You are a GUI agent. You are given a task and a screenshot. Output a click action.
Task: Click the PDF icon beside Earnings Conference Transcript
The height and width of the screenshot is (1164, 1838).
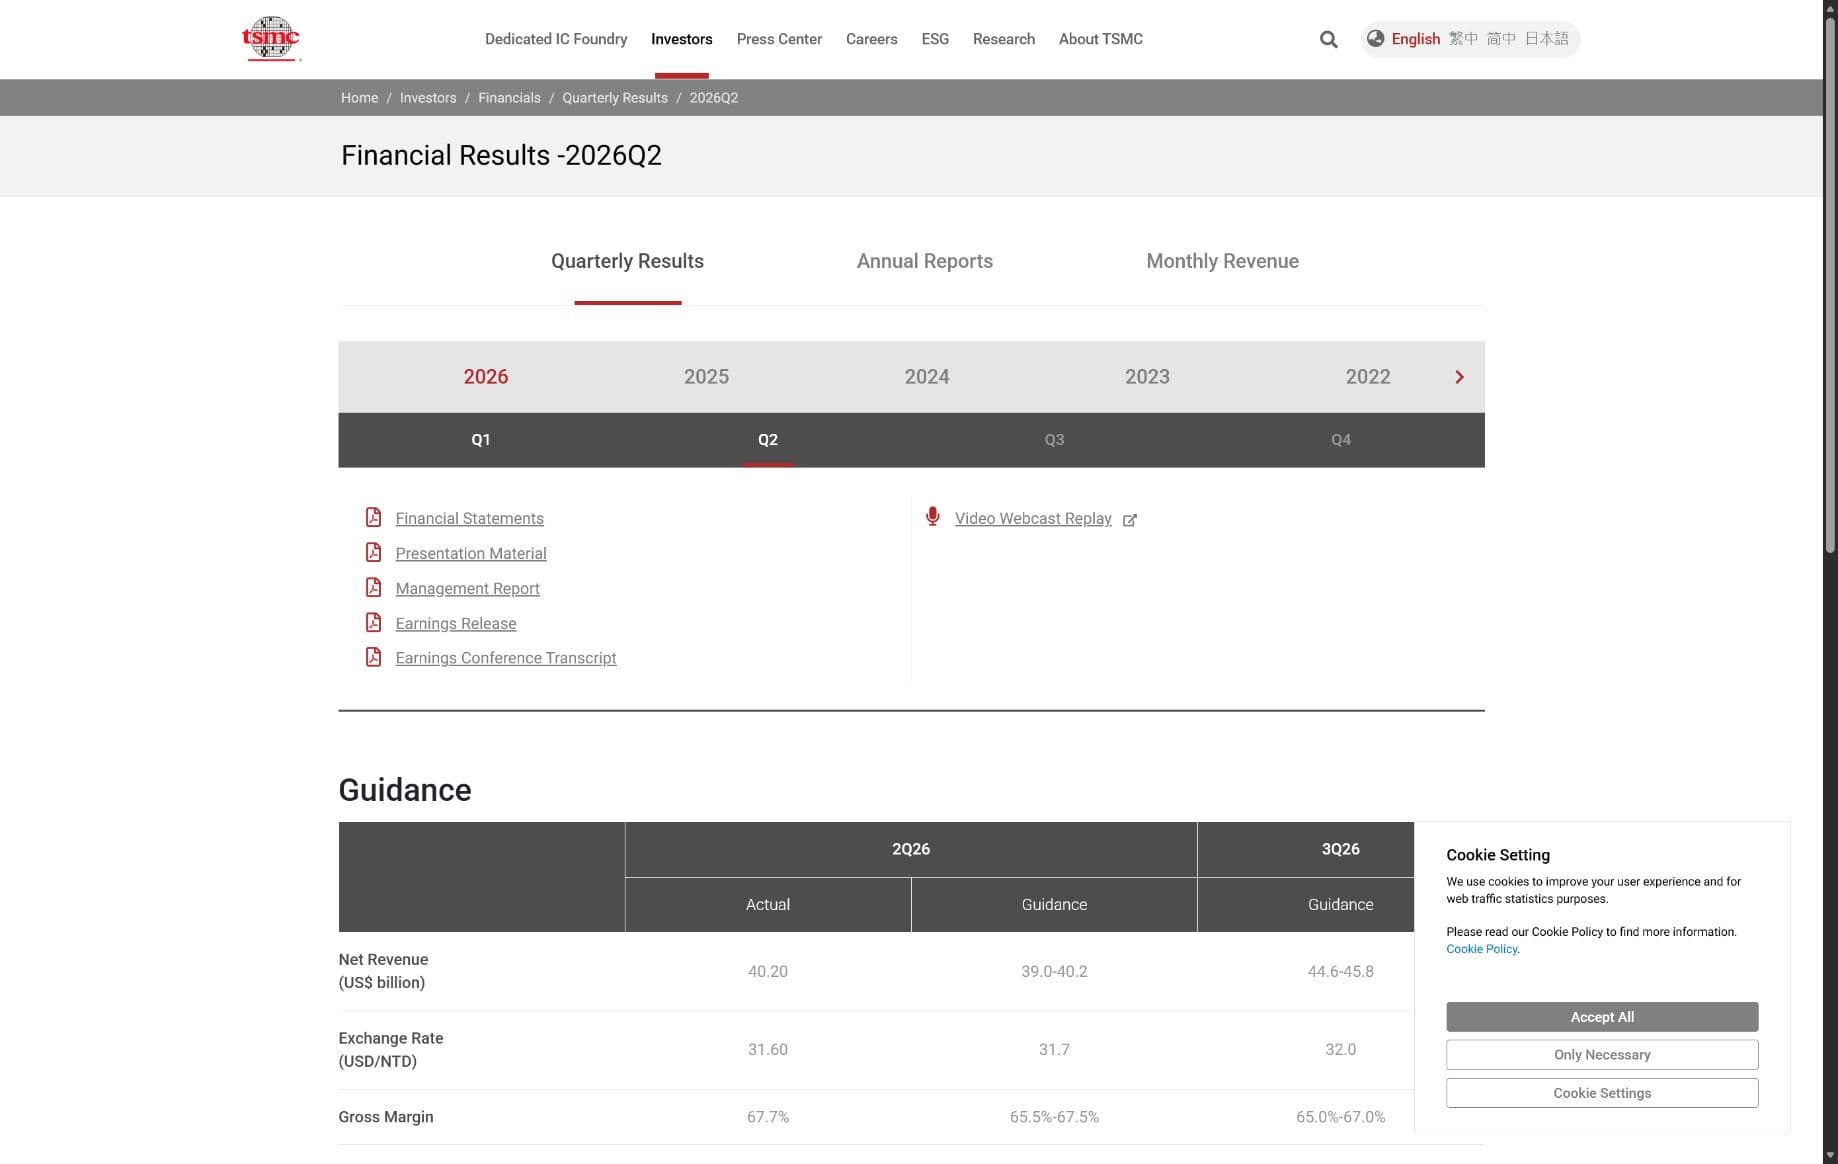pyautogui.click(x=373, y=657)
